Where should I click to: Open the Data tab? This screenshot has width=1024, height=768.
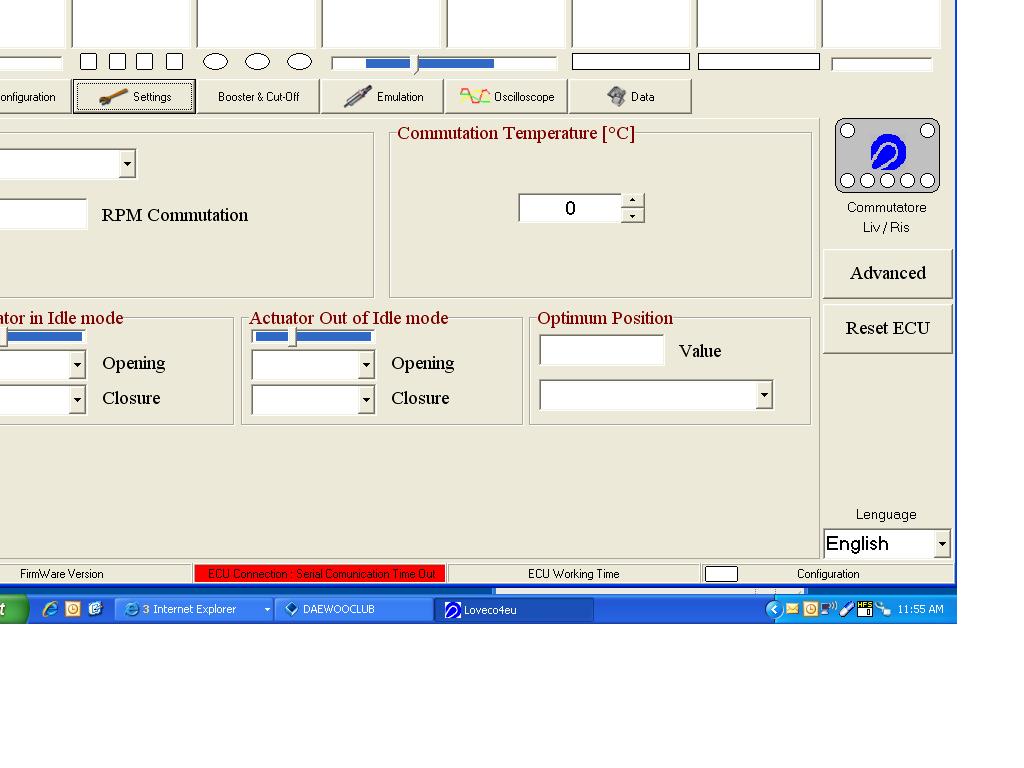coord(630,97)
